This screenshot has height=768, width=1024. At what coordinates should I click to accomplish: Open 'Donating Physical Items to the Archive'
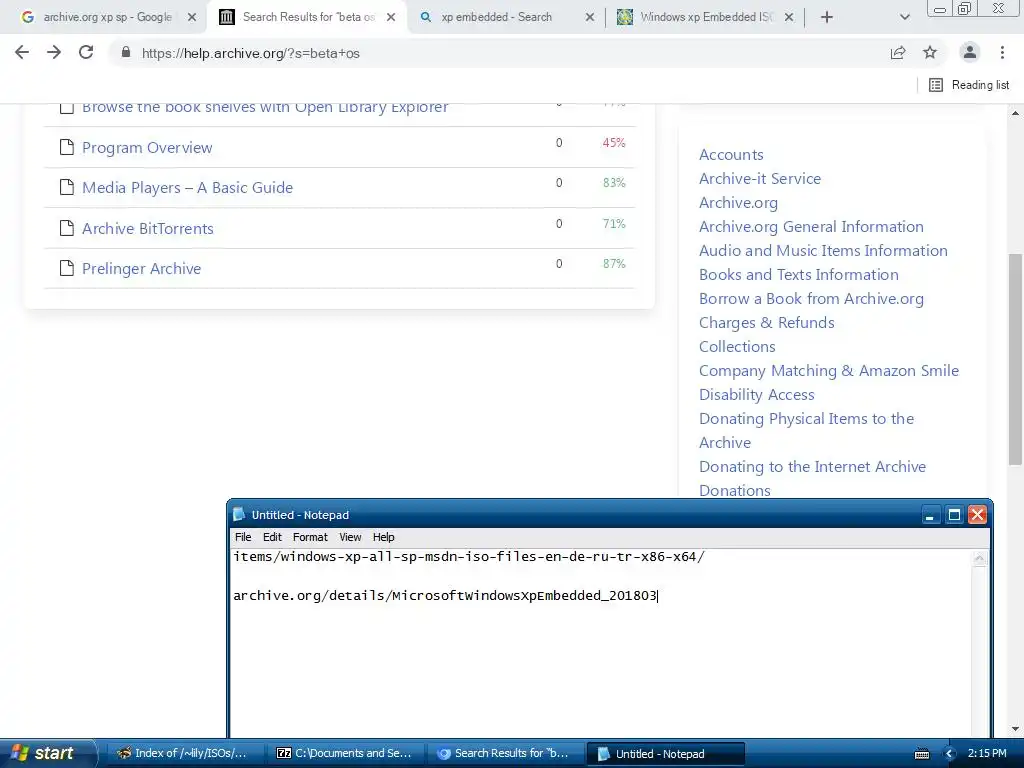tap(806, 430)
